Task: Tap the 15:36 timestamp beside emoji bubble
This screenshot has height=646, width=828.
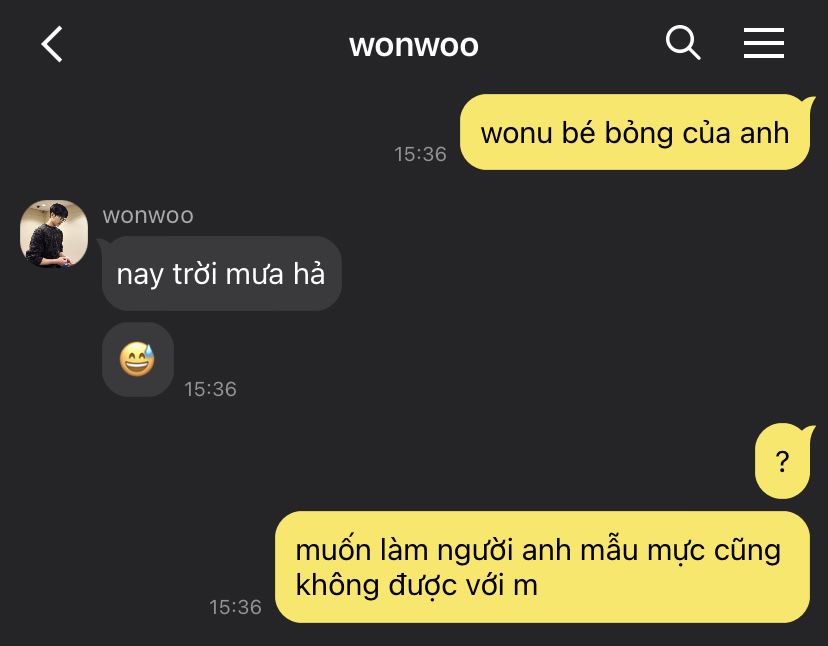Action: (x=210, y=389)
